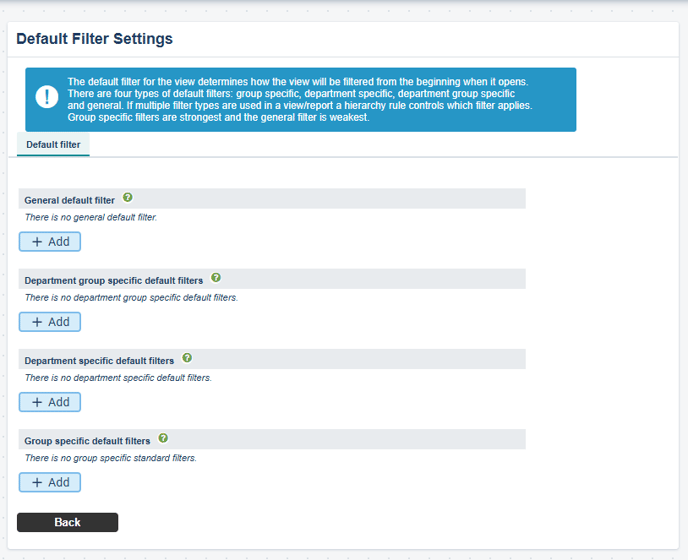Click "no department group specific default filters" message
Viewport: 688px width, 560px height.
[131, 297]
